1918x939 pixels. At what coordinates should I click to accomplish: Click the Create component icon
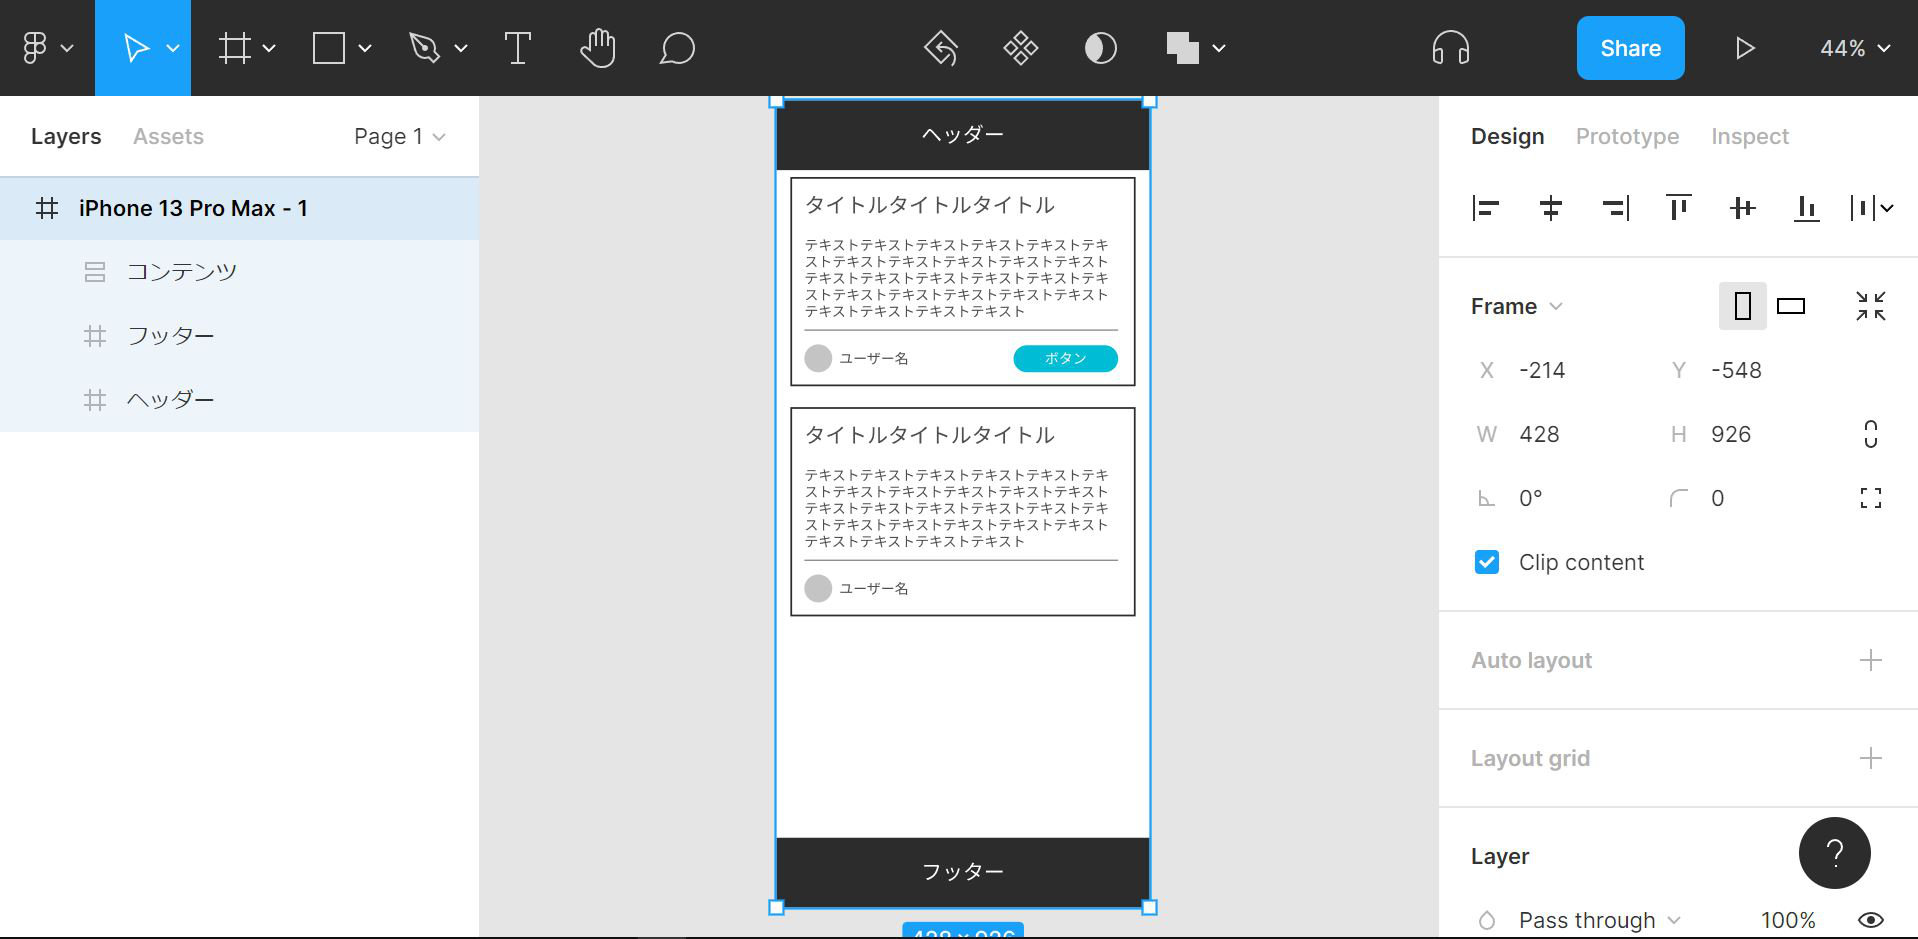click(1021, 48)
